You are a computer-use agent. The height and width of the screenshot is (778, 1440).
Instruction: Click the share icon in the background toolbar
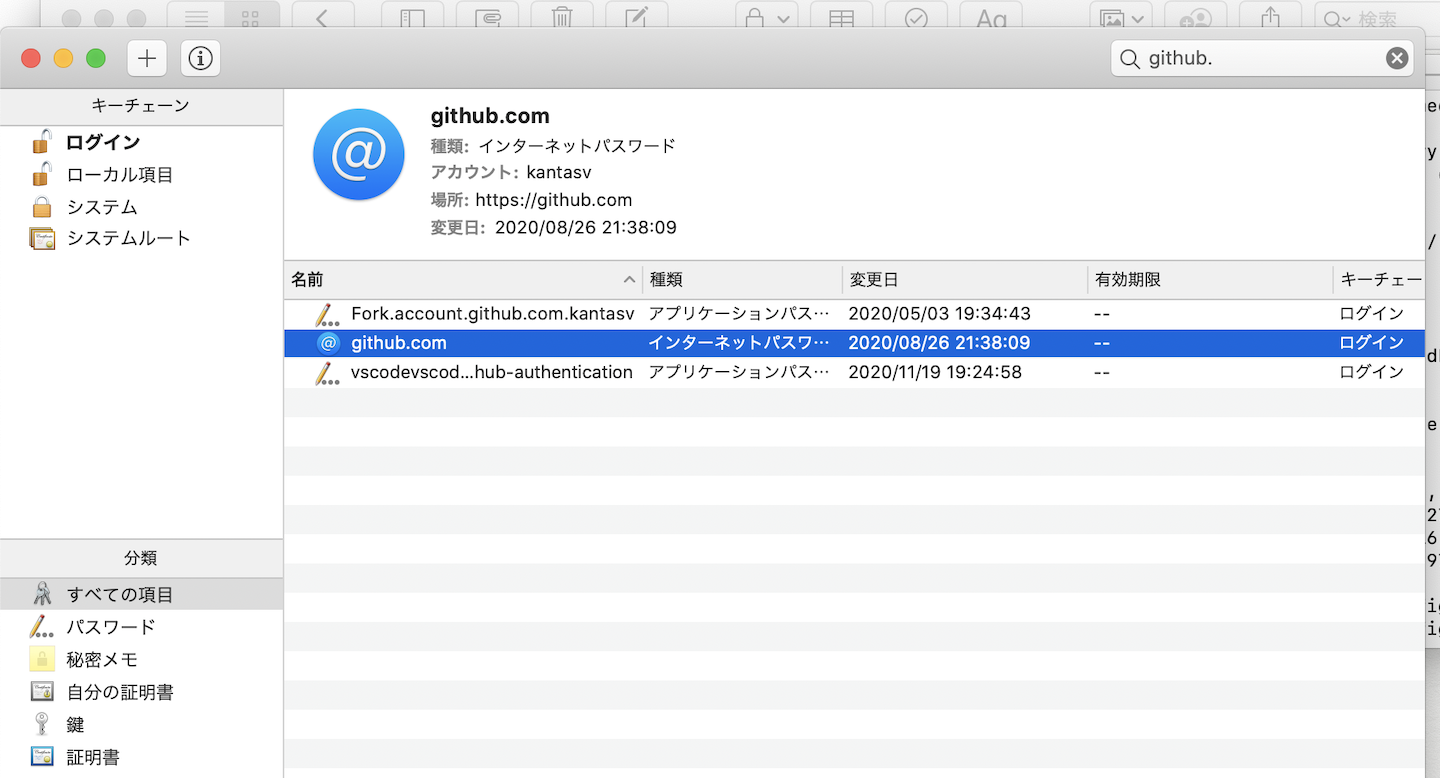coord(1270,17)
